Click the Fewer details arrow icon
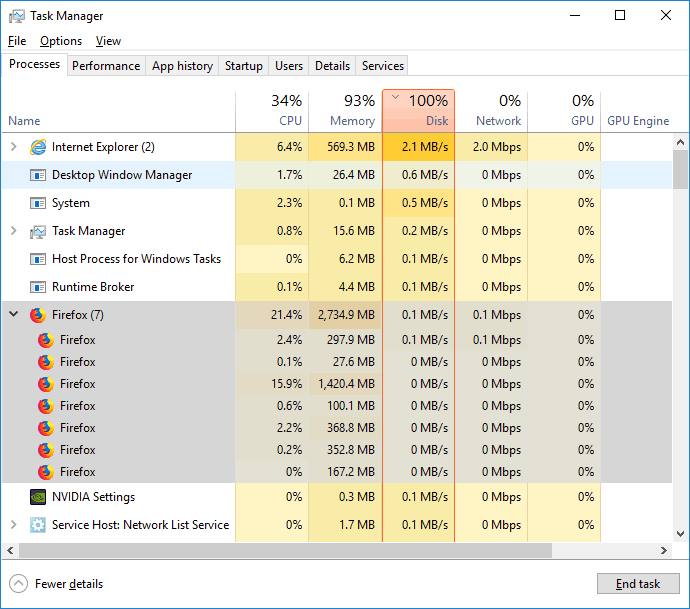Screen dimensions: 690x609 (x=18, y=584)
